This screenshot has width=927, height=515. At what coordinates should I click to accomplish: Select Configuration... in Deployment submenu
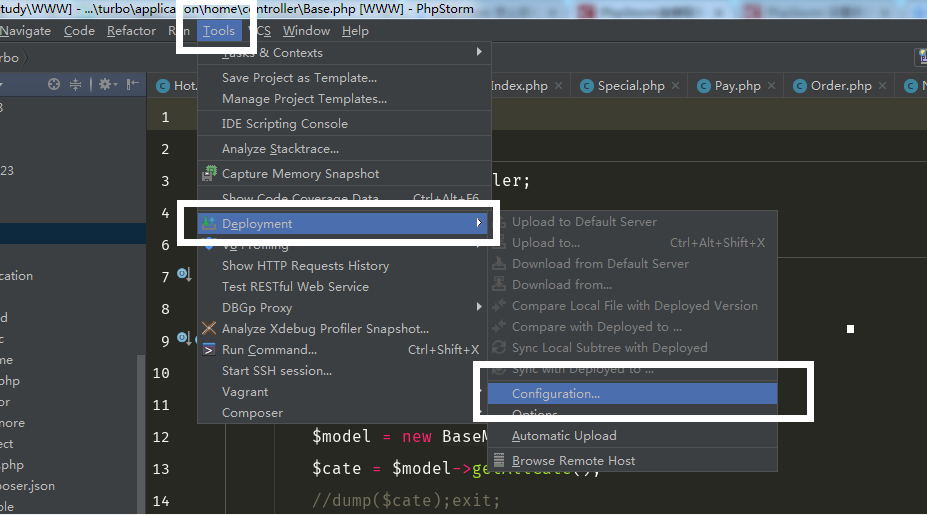633,394
